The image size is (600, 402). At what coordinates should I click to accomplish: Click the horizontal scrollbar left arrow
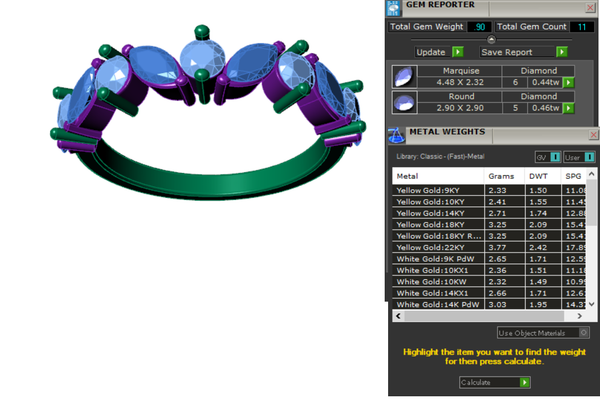click(398, 316)
